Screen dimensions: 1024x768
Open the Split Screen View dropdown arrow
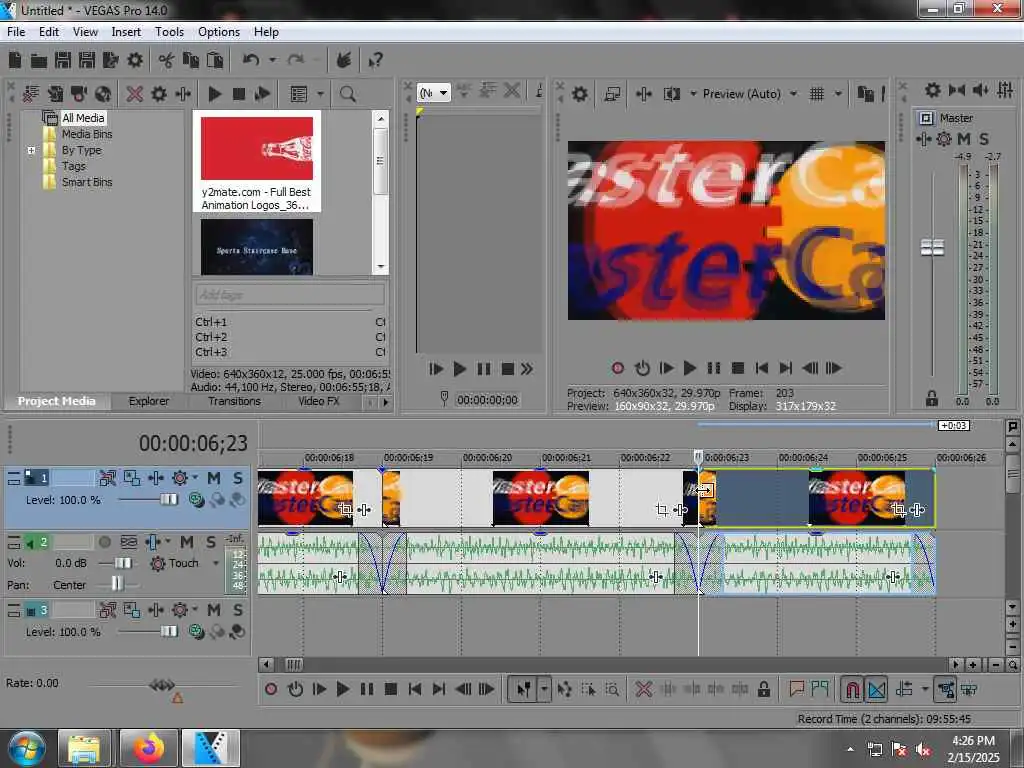693,94
